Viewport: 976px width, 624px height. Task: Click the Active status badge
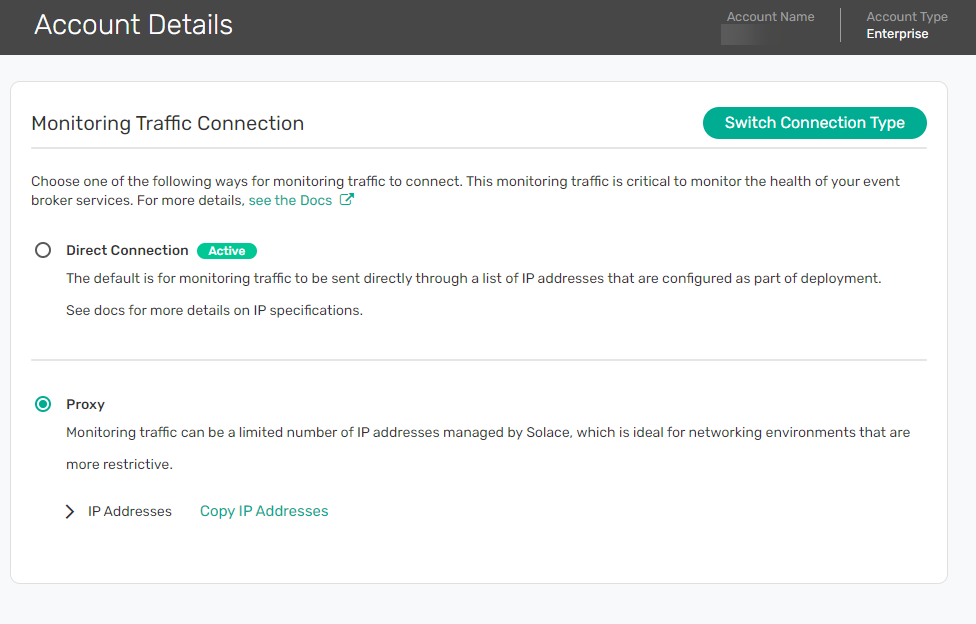[x=227, y=250]
